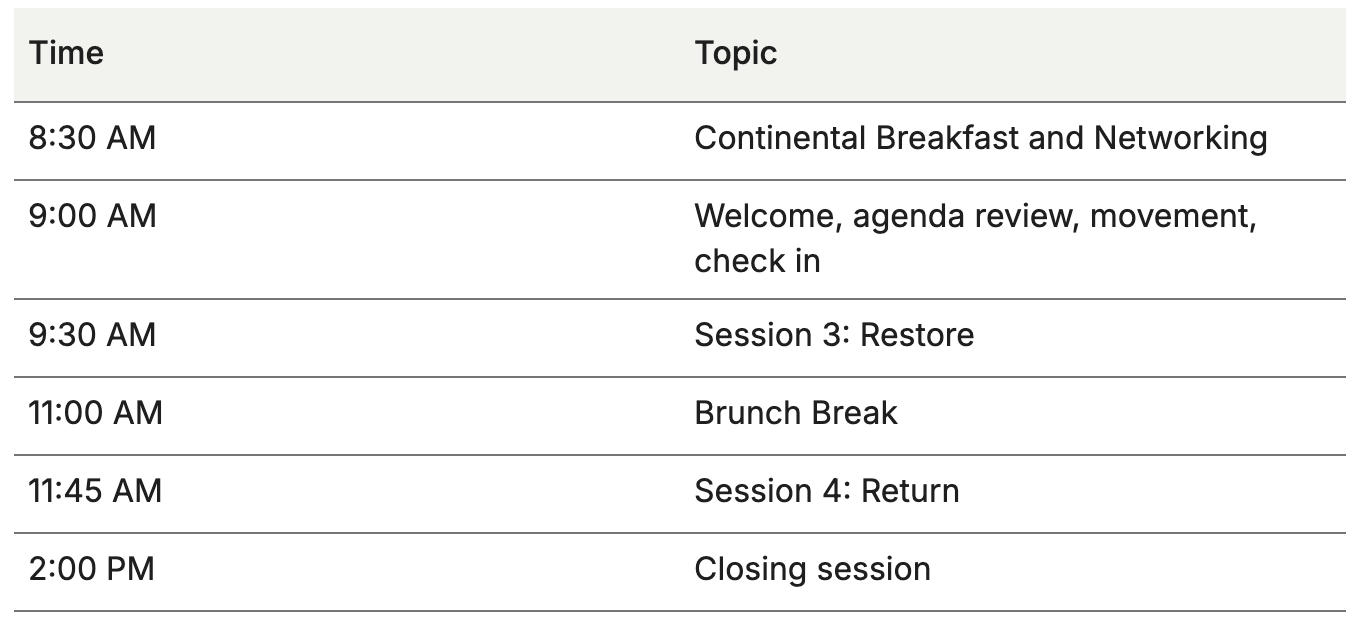The width and height of the screenshot is (1370, 640).
Task: Click the Time column header
Action: 66,53
